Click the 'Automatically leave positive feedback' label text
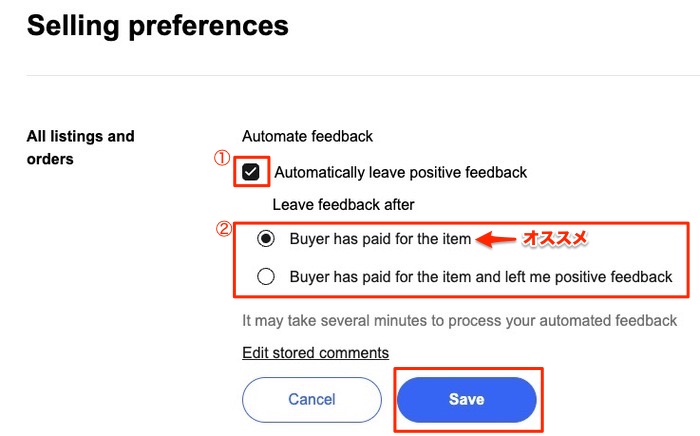This screenshot has width=700, height=436. (x=400, y=172)
